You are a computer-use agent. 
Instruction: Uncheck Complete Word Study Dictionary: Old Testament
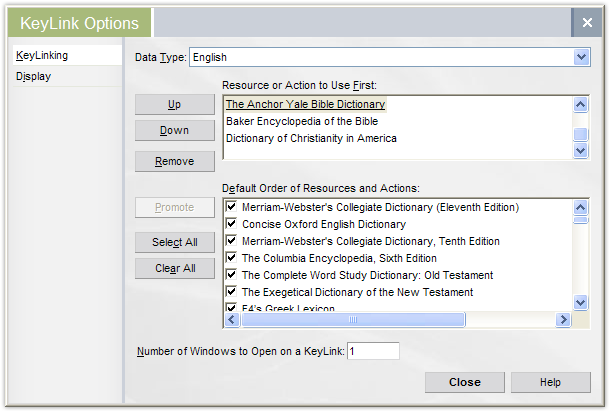click(x=231, y=274)
